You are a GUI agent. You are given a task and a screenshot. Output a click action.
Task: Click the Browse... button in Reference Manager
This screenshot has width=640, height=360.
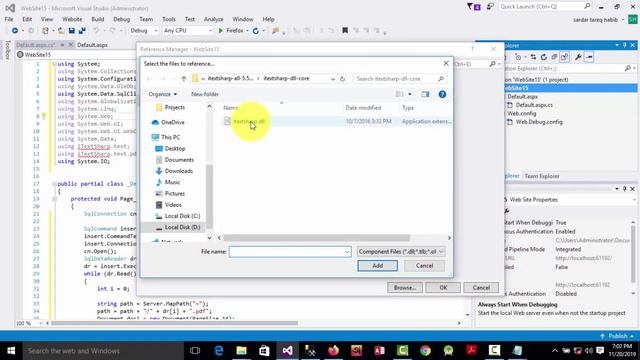pyautogui.click(x=404, y=288)
